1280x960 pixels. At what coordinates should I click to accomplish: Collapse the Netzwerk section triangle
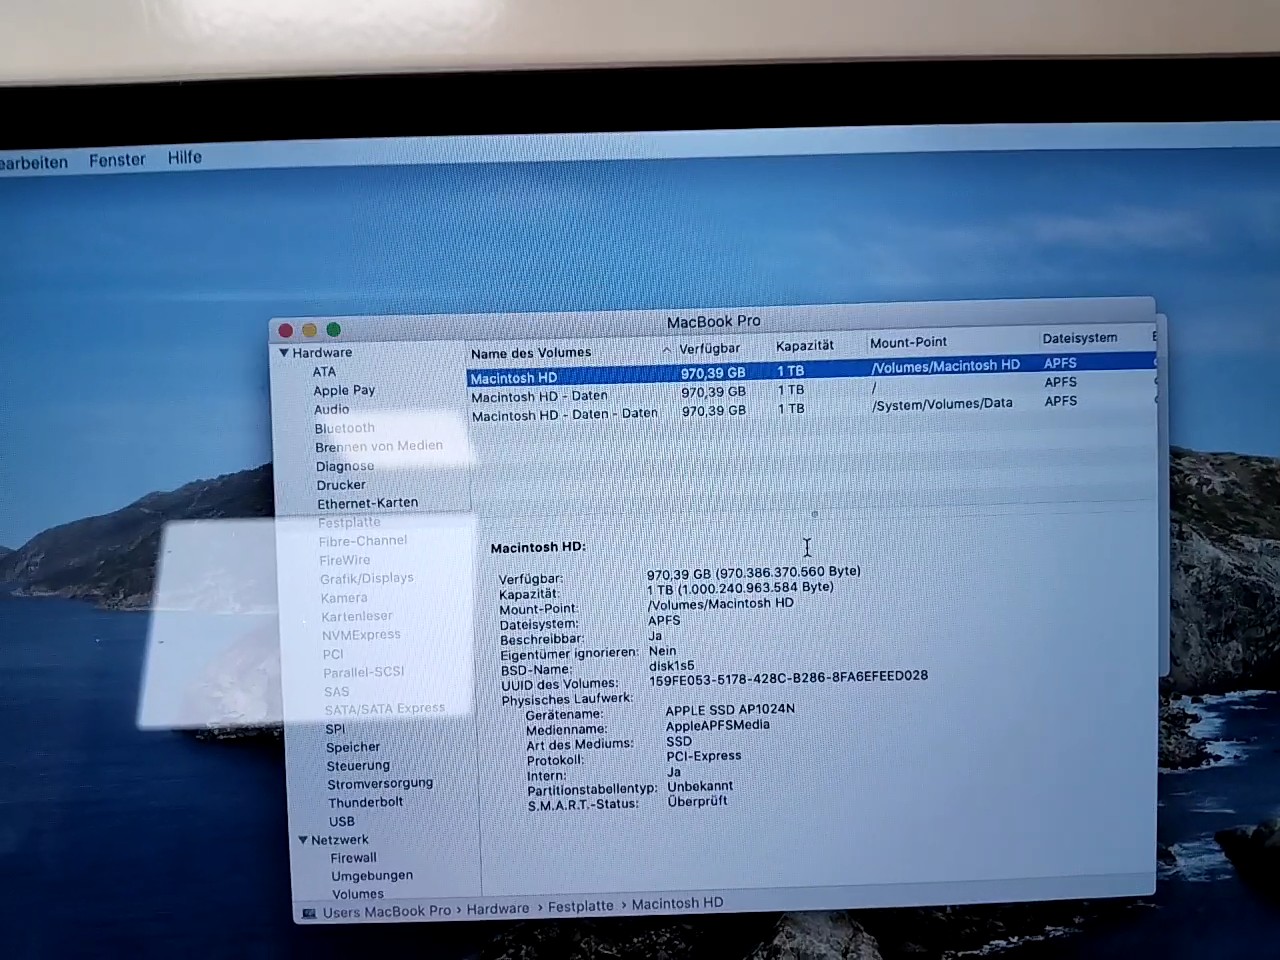pos(303,840)
